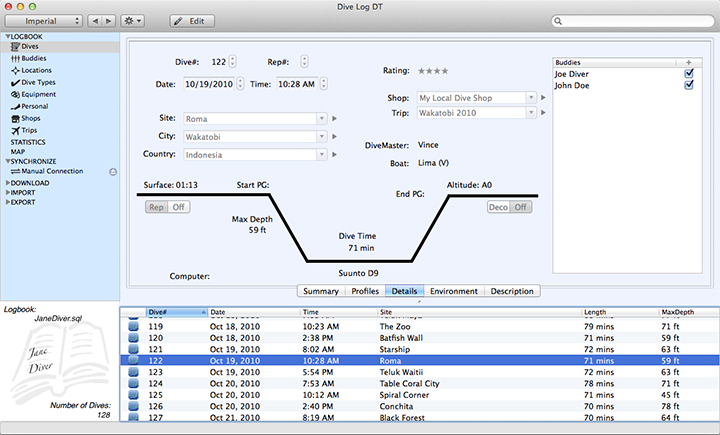Click the Edit button
This screenshot has height=435, width=720.
tap(191, 20)
